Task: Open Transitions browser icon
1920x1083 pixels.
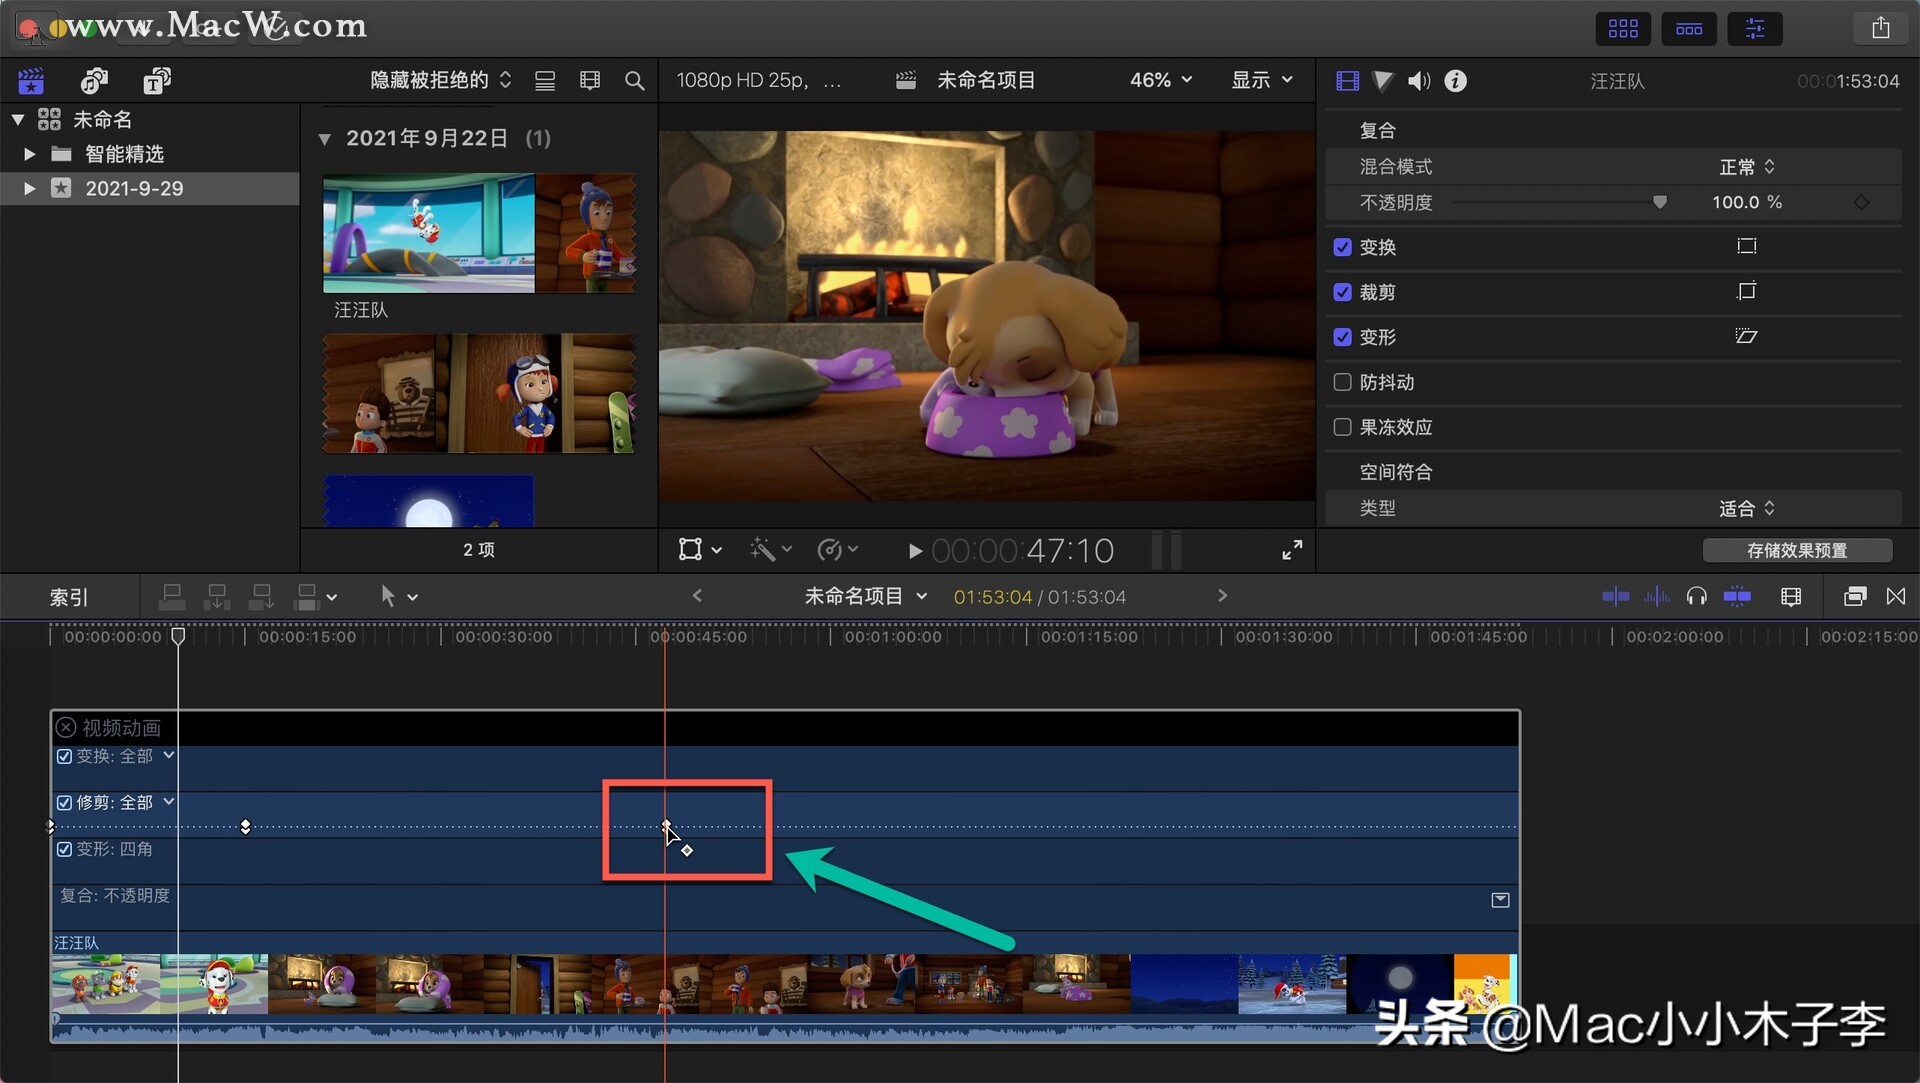Action: click(x=1895, y=597)
